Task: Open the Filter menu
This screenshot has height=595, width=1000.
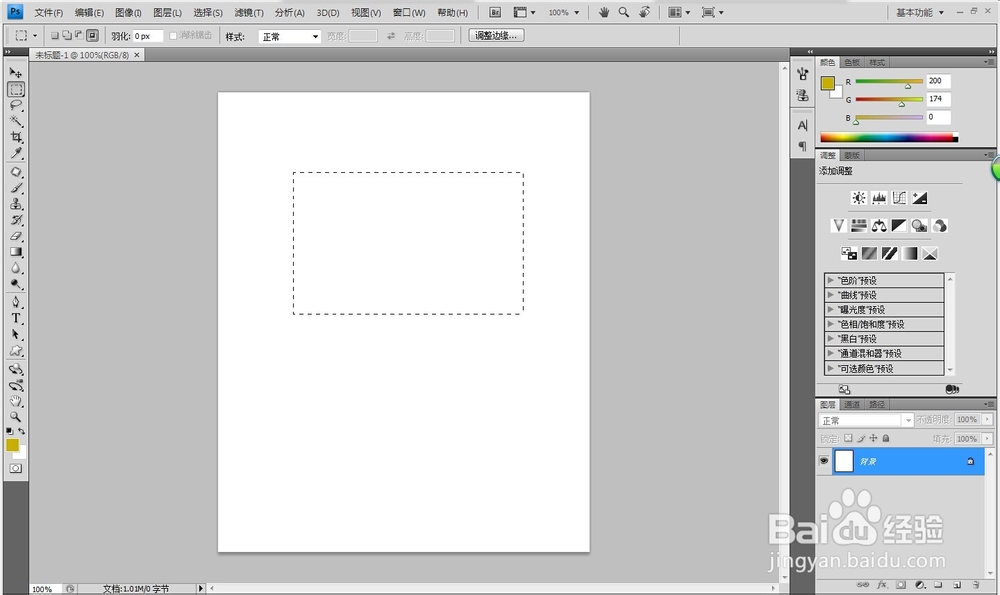Action: tap(249, 13)
